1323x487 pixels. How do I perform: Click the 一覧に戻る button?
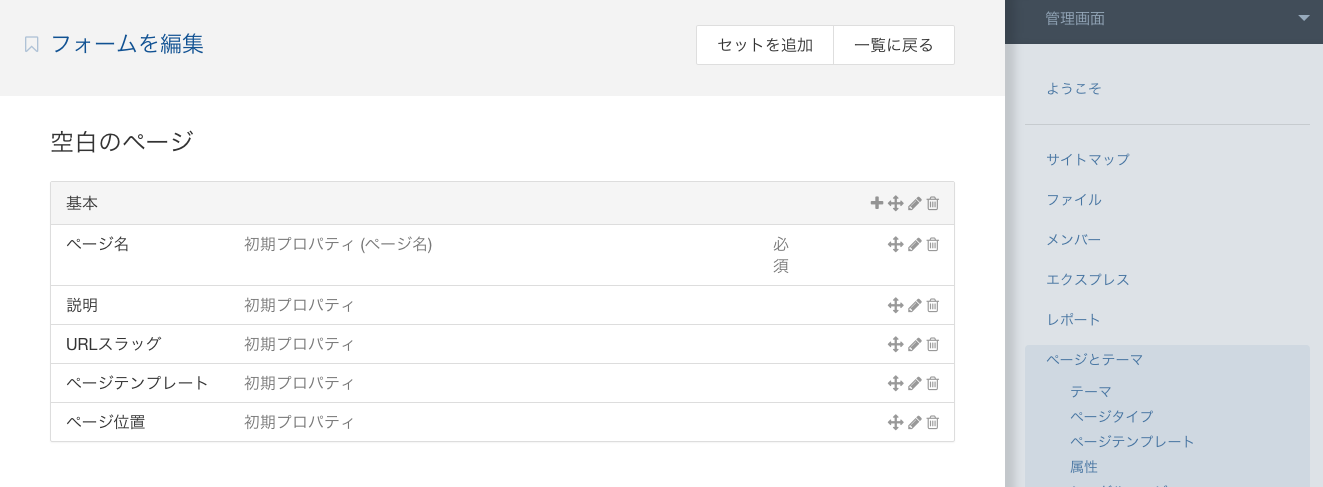[x=894, y=45]
